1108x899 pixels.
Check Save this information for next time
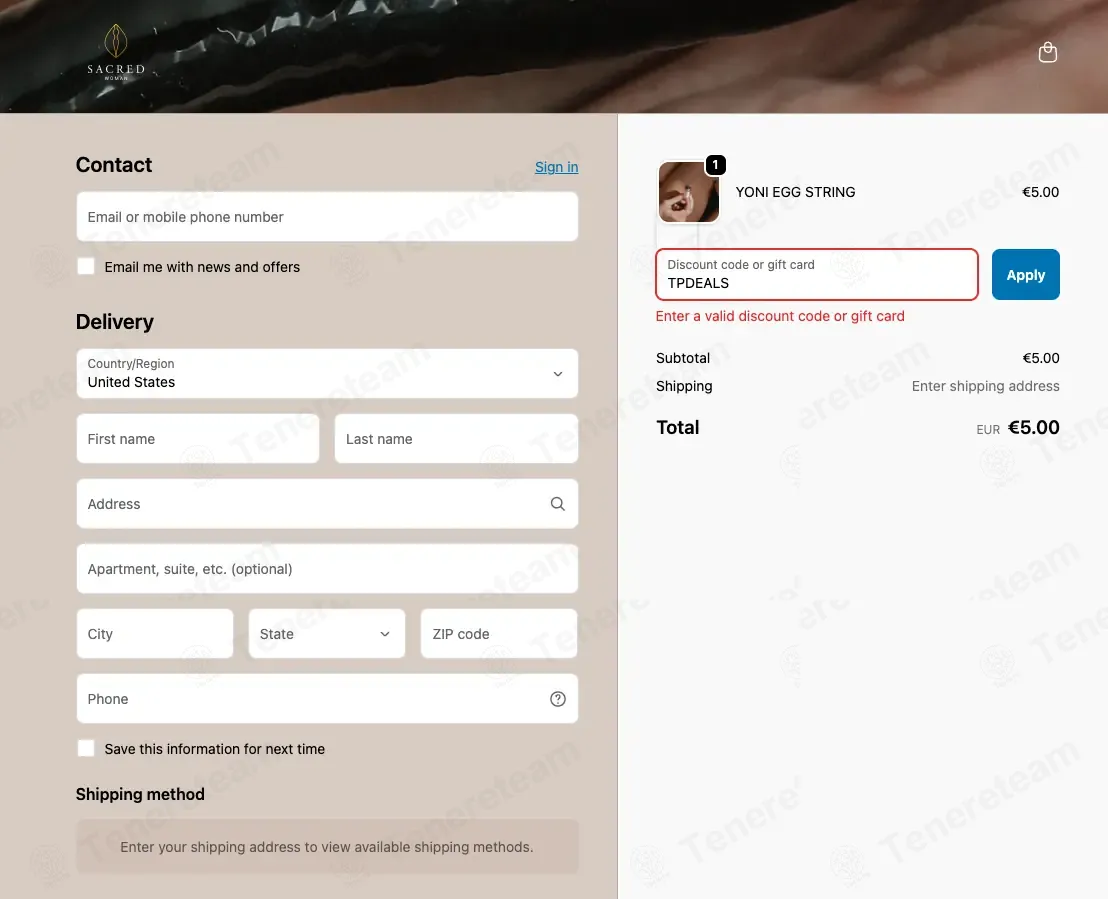[86, 748]
